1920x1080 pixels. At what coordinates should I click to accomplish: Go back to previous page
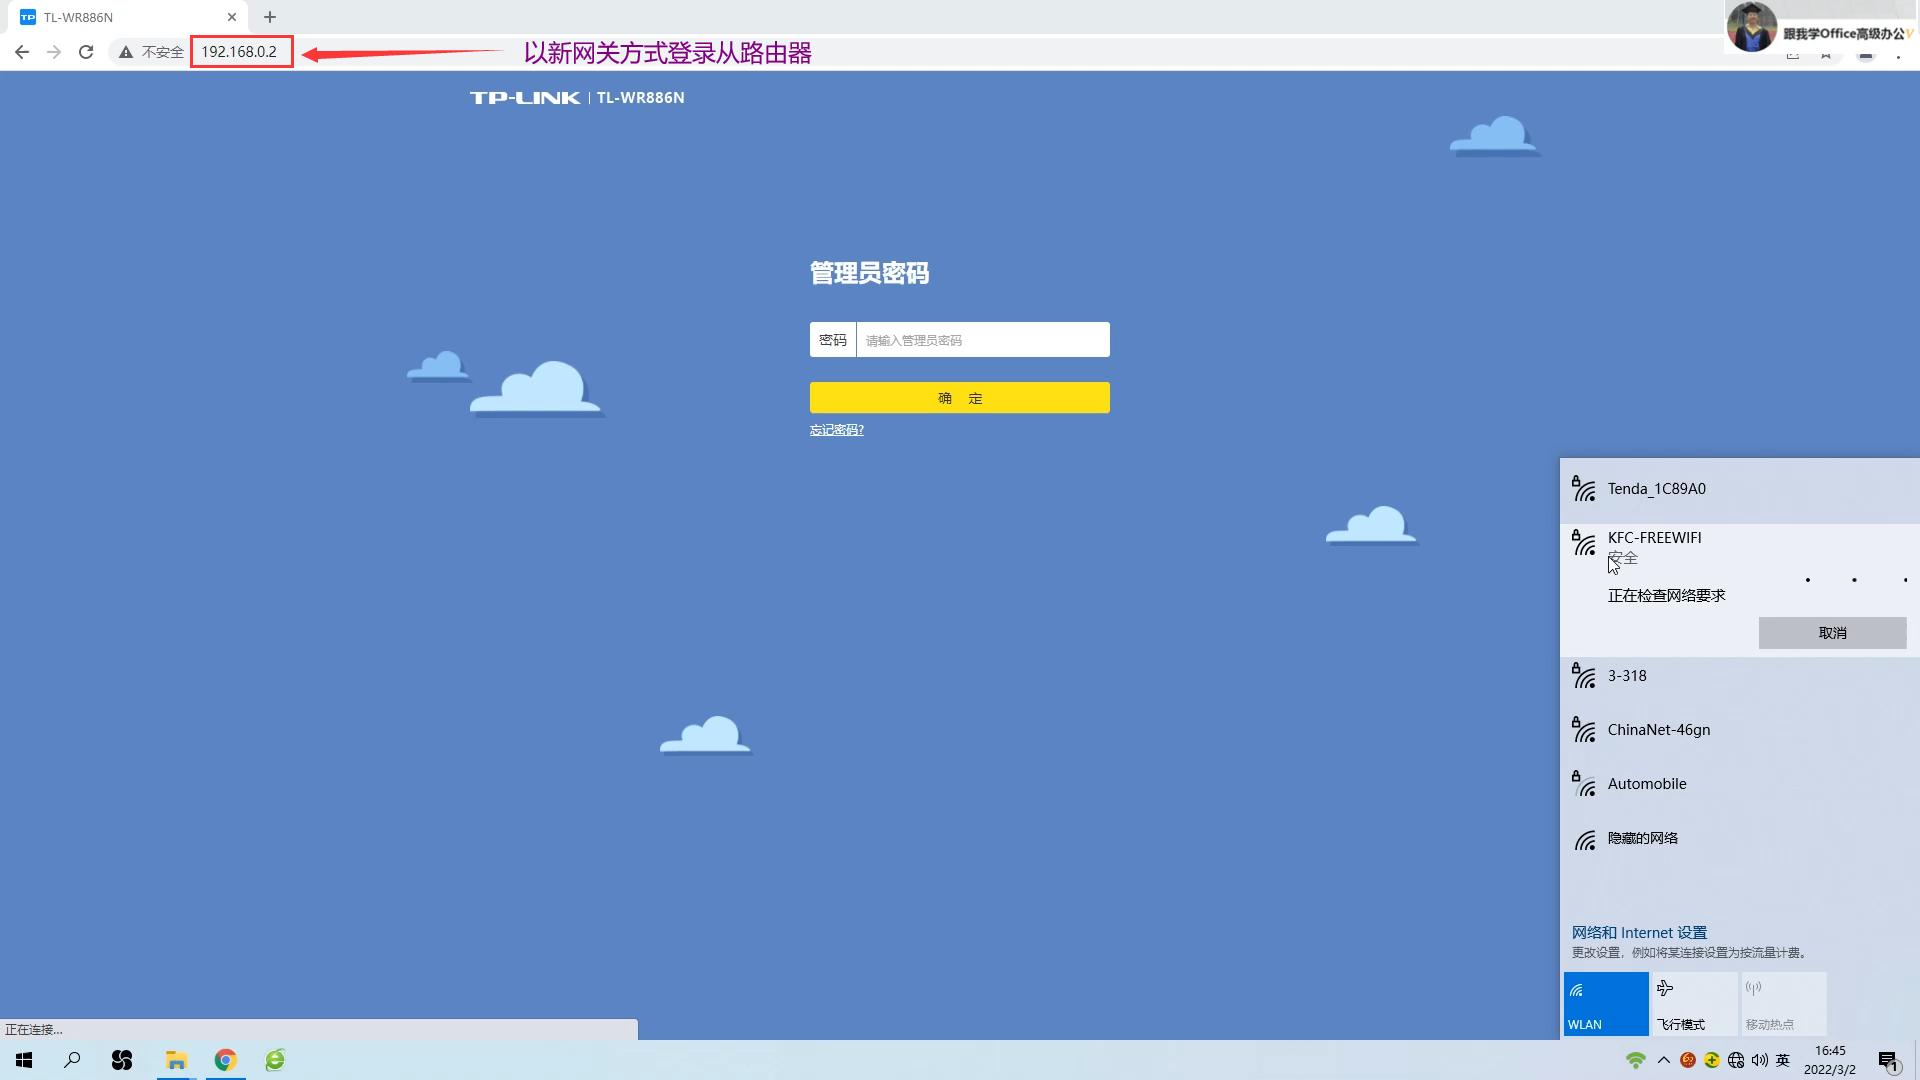click(22, 52)
